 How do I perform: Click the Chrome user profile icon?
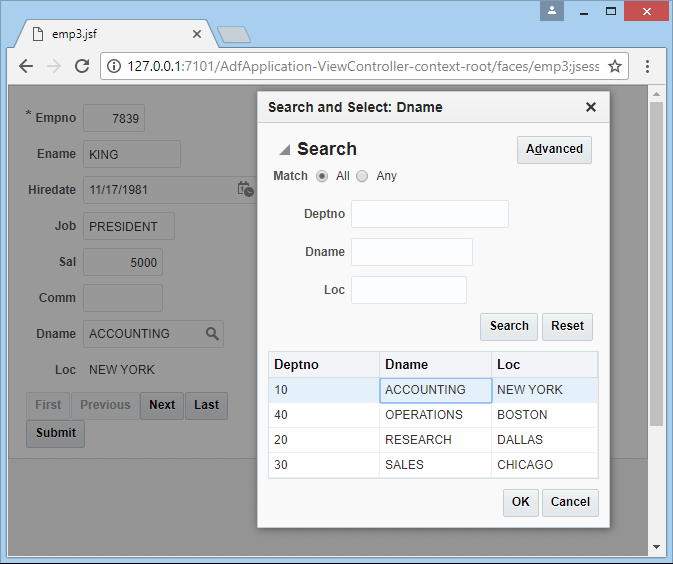point(552,11)
